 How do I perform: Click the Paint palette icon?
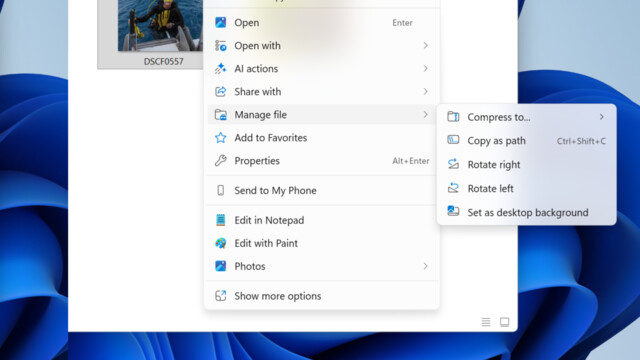pos(220,243)
